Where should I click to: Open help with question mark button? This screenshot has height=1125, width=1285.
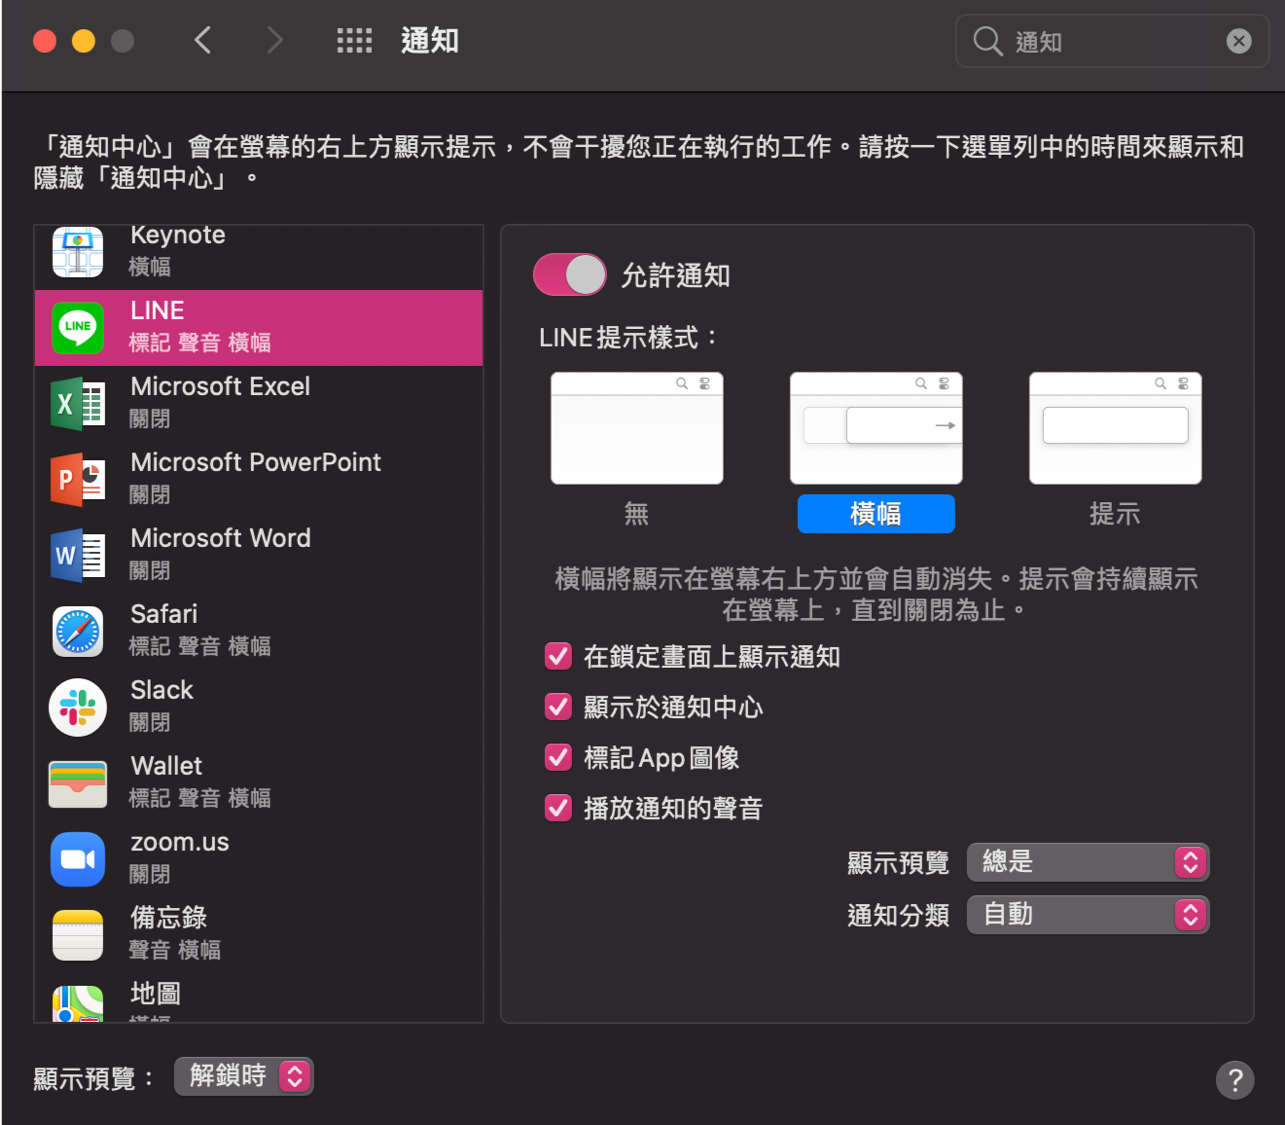[x=1235, y=1079]
